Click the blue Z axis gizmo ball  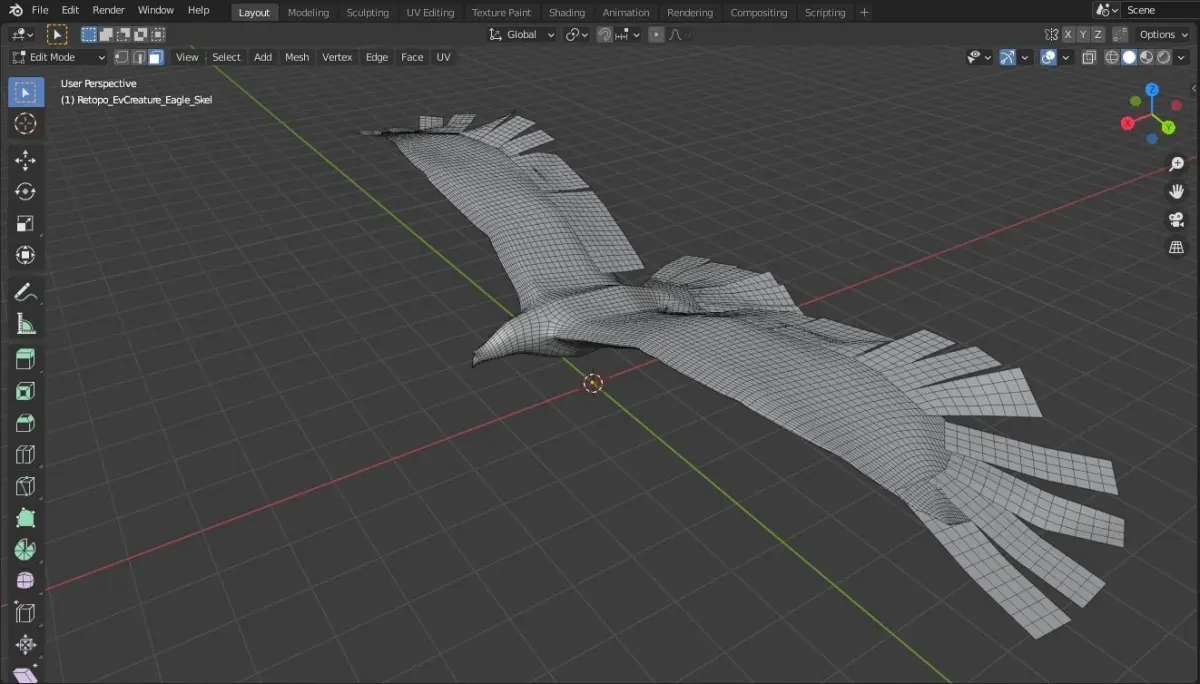[x=1152, y=89]
